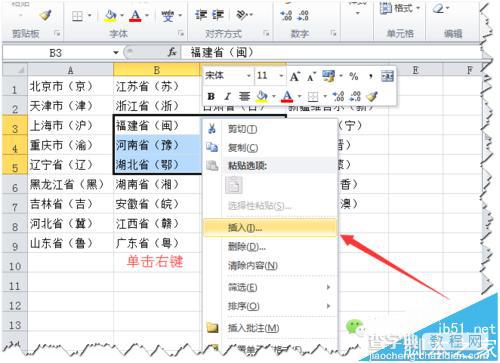The width and height of the screenshot is (500, 363).
Task: Toggle center alignment in the mini toolbar
Action: tap(244, 97)
